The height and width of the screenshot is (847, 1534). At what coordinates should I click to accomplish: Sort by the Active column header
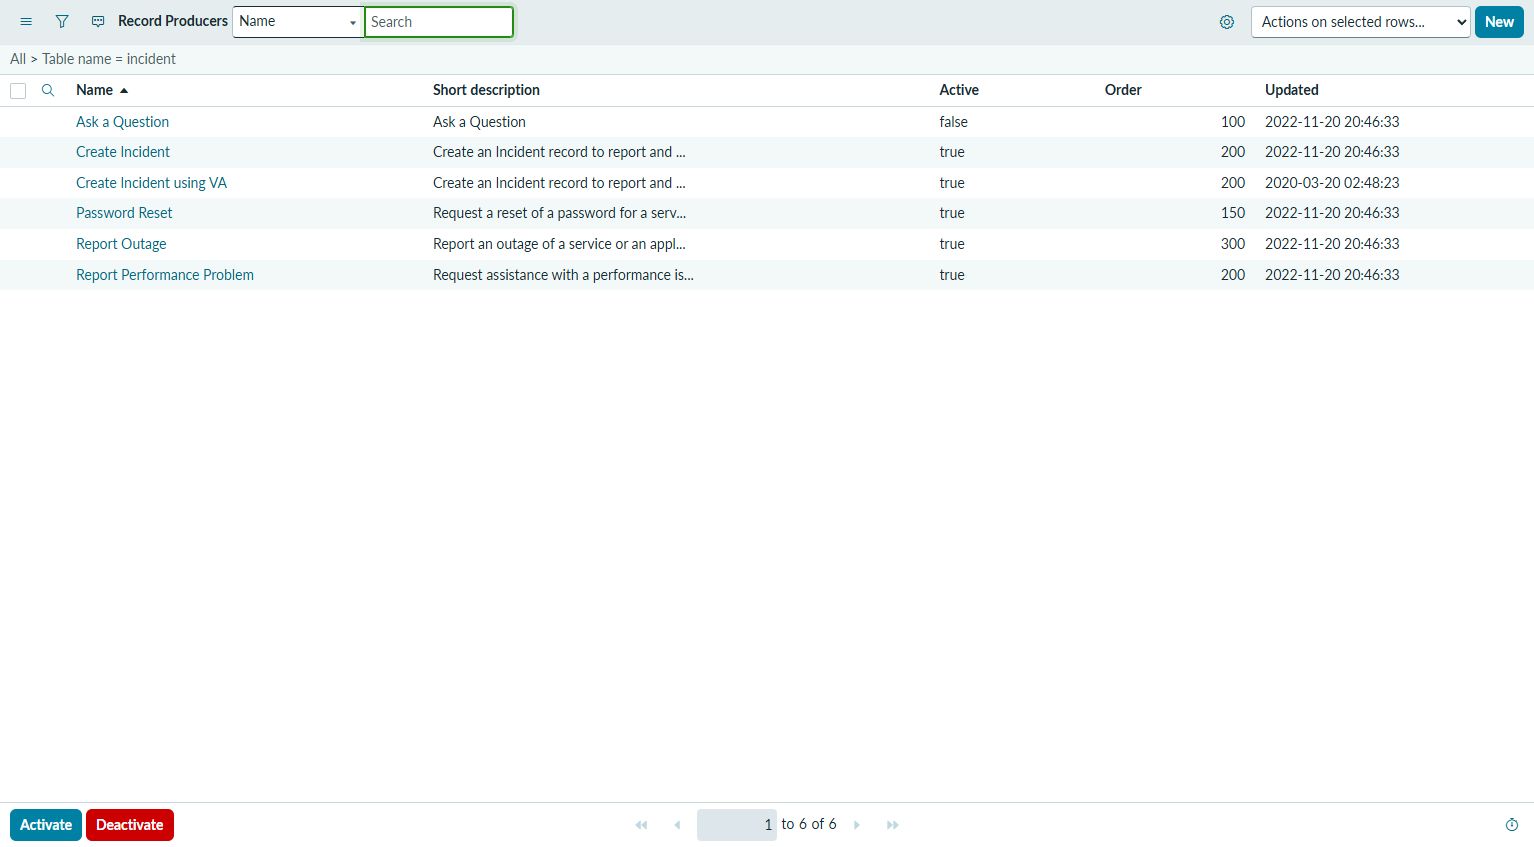click(x=959, y=90)
